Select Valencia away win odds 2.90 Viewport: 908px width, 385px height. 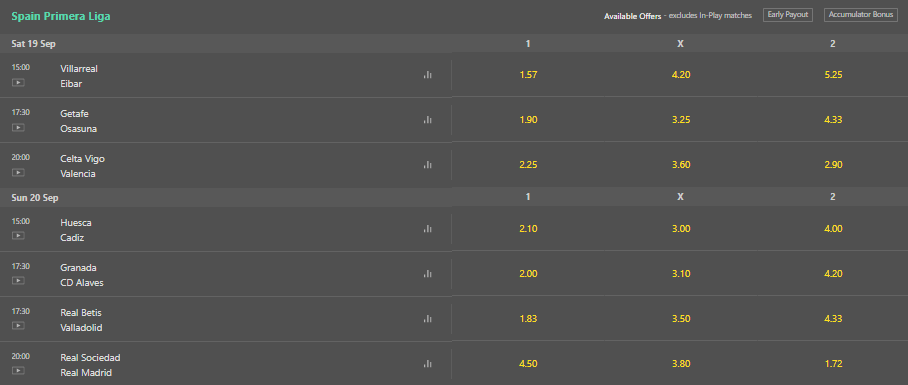click(x=833, y=165)
